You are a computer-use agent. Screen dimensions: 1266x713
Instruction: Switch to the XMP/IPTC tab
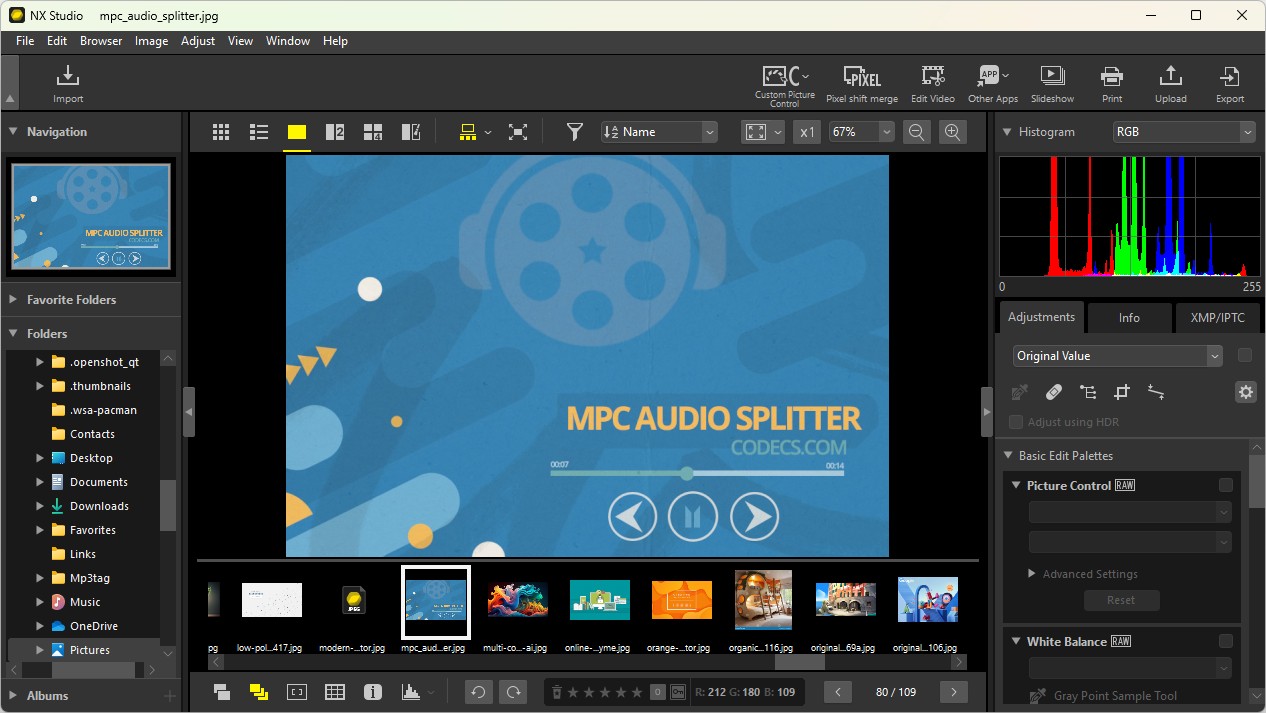pyautogui.click(x=1218, y=317)
